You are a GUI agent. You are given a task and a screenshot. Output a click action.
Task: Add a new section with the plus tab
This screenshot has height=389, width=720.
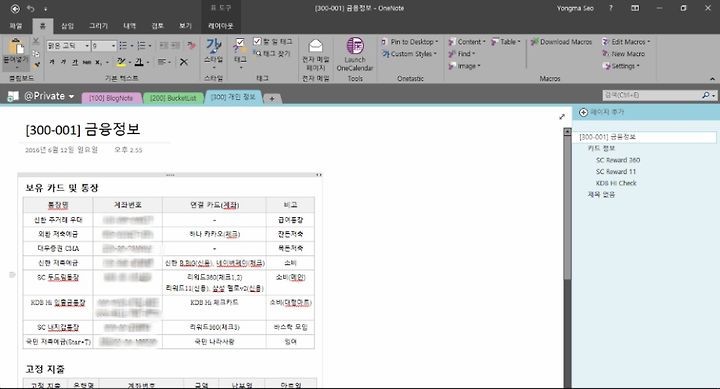tap(272, 99)
